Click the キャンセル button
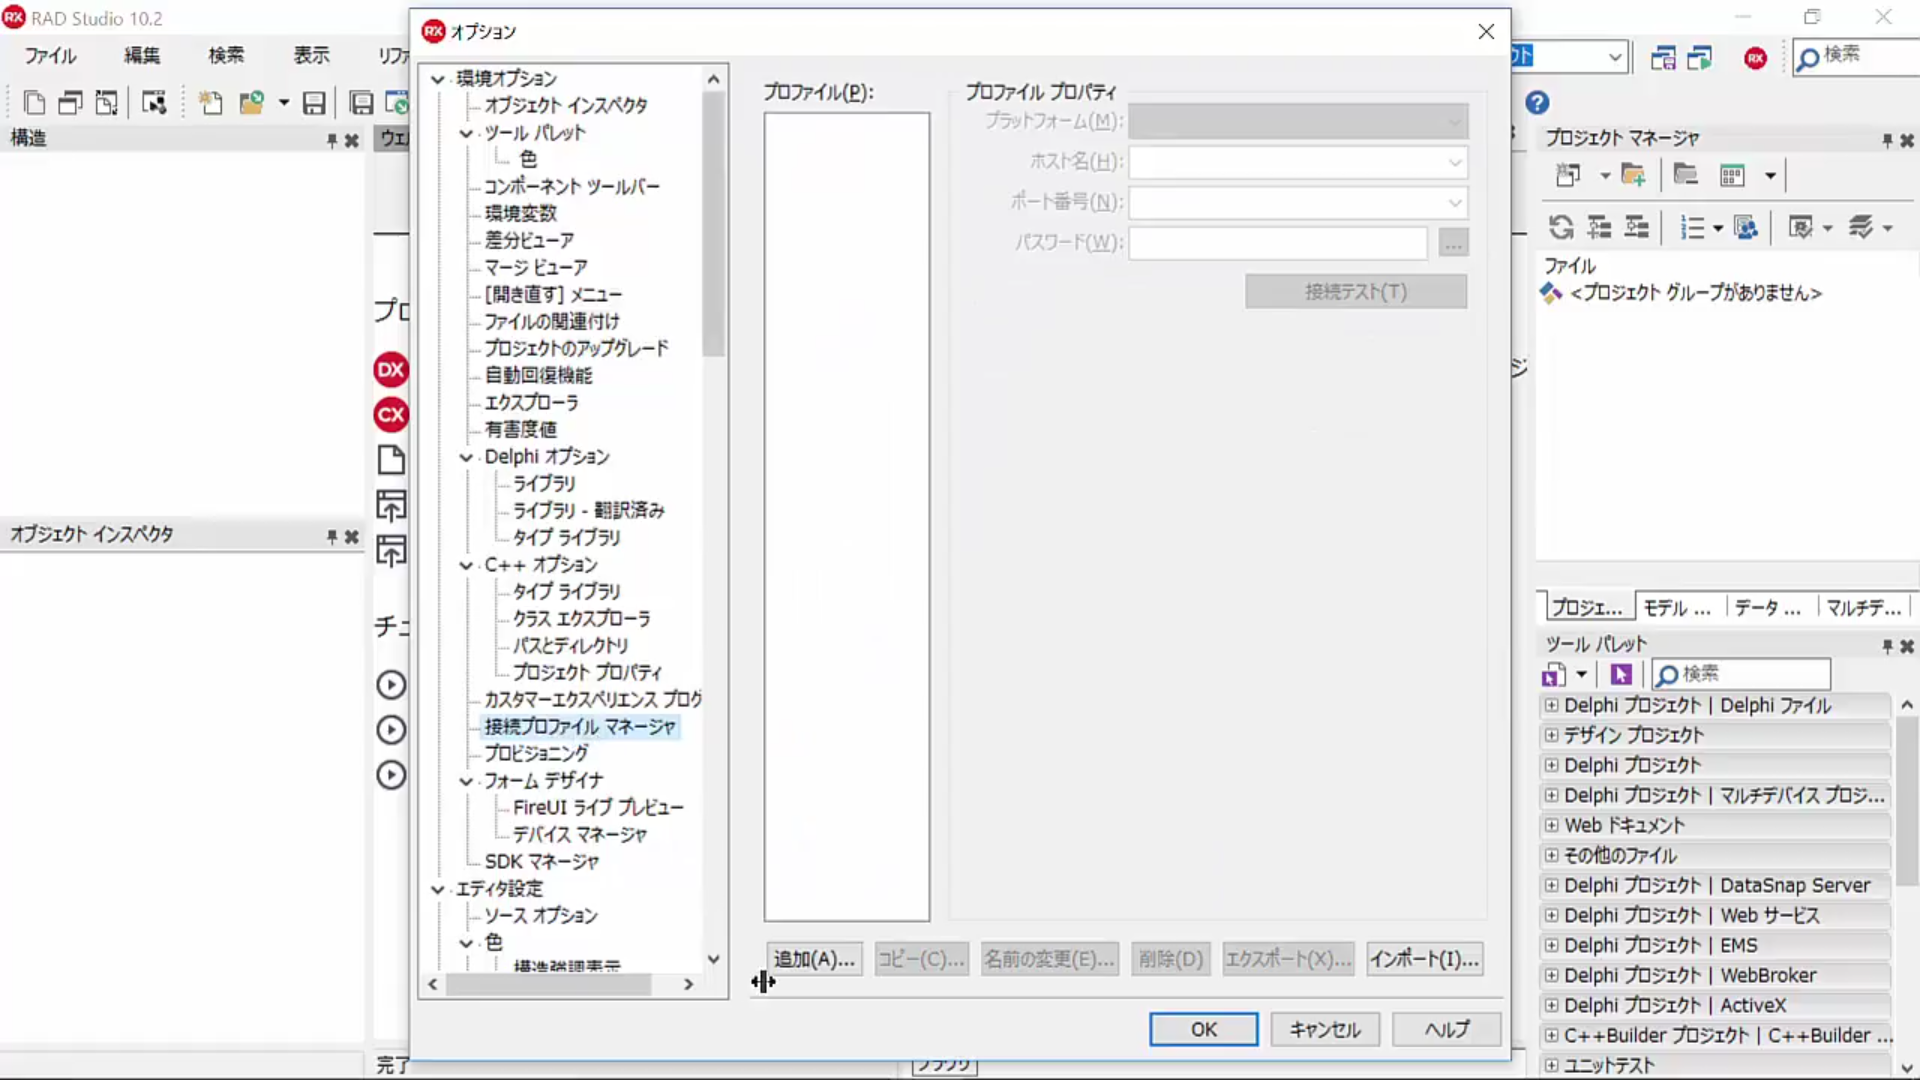1920x1080 pixels. click(x=1325, y=1029)
